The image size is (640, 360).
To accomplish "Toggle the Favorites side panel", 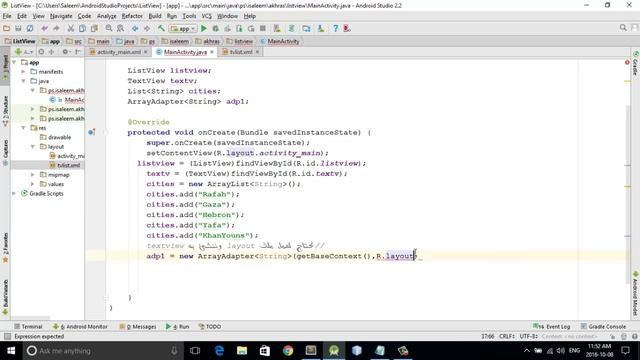I will point(5,248).
